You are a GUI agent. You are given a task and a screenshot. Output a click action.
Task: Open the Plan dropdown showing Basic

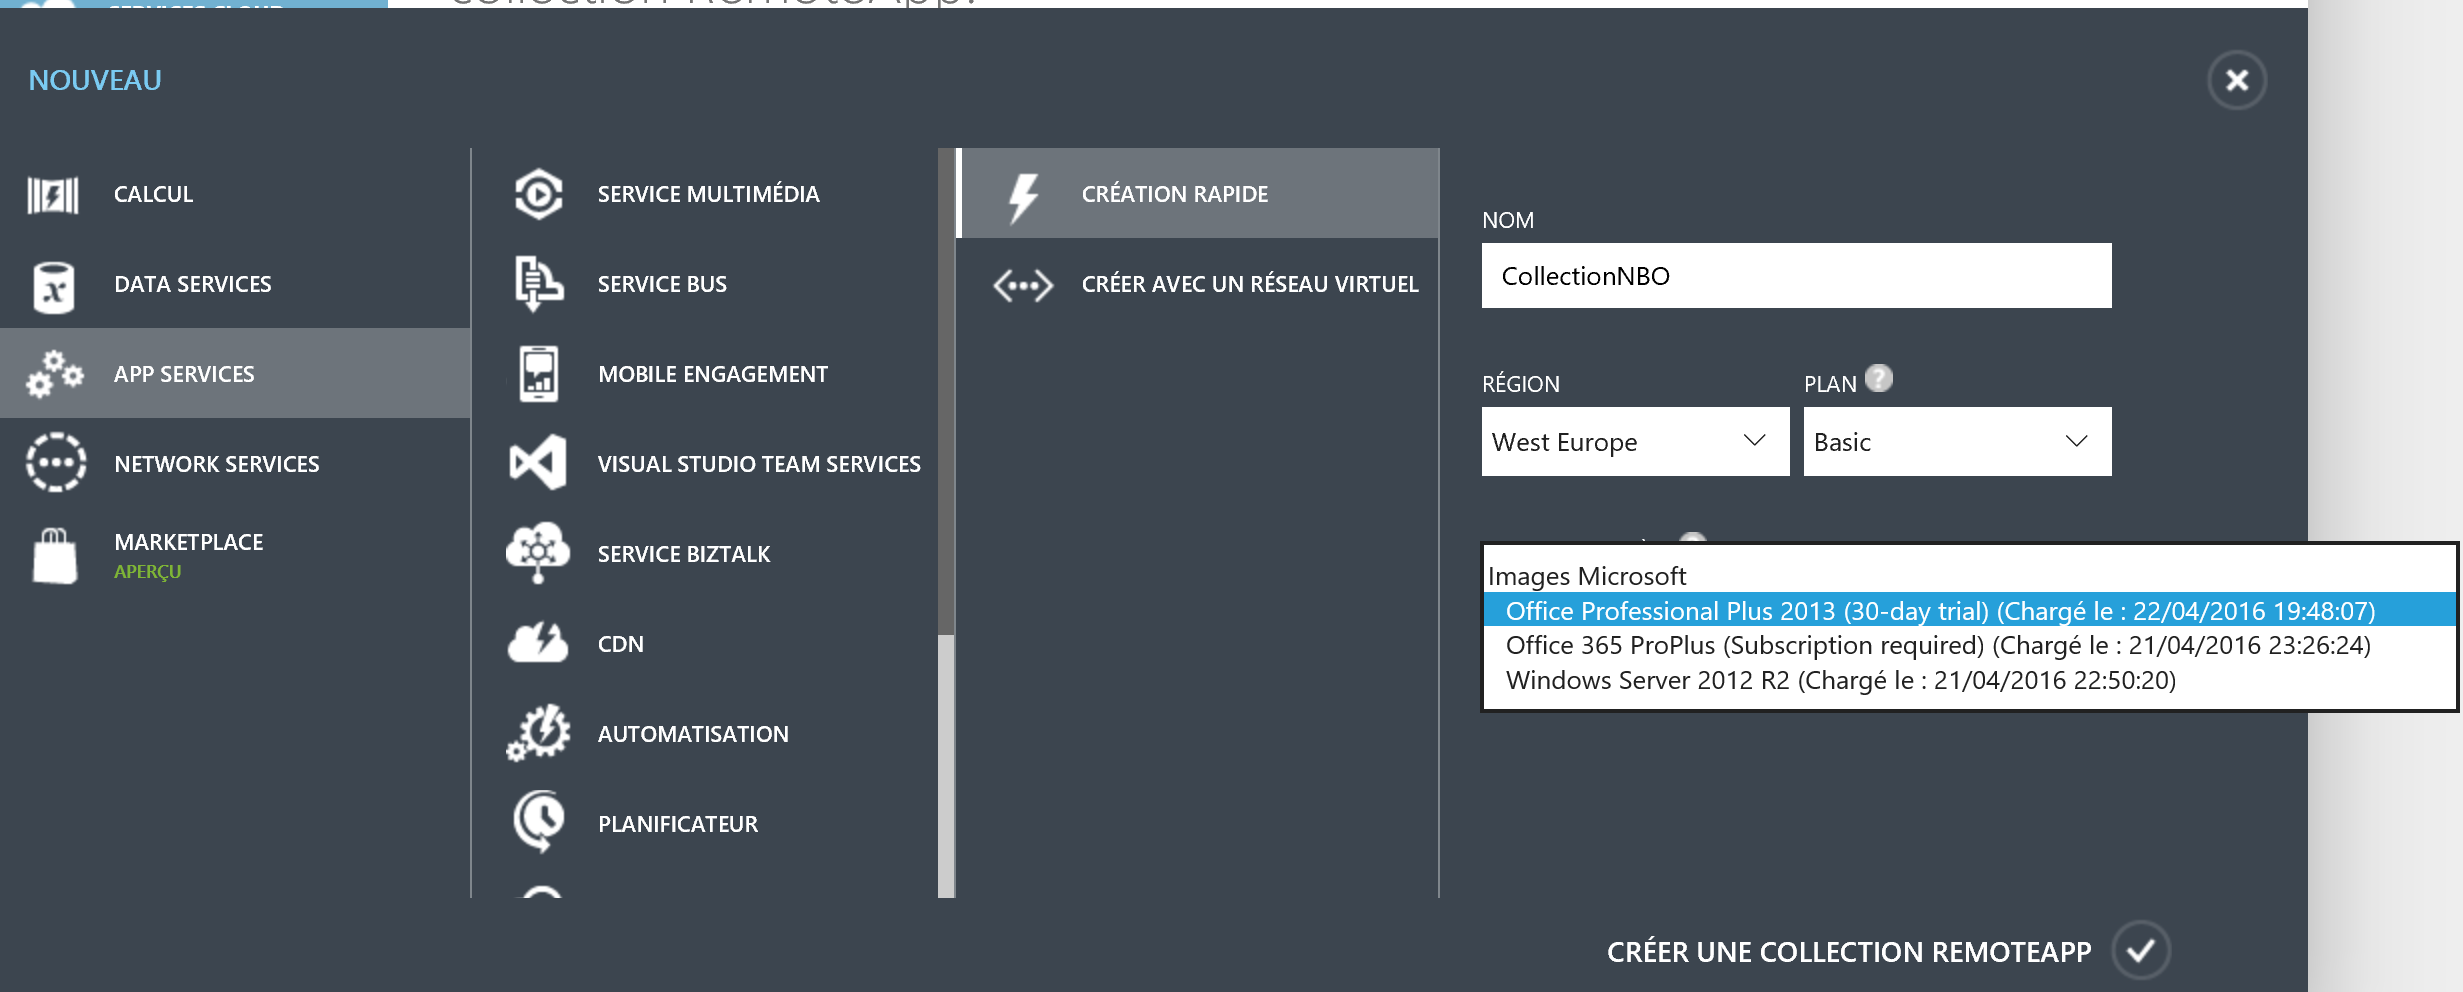click(x=1957, y=441)
